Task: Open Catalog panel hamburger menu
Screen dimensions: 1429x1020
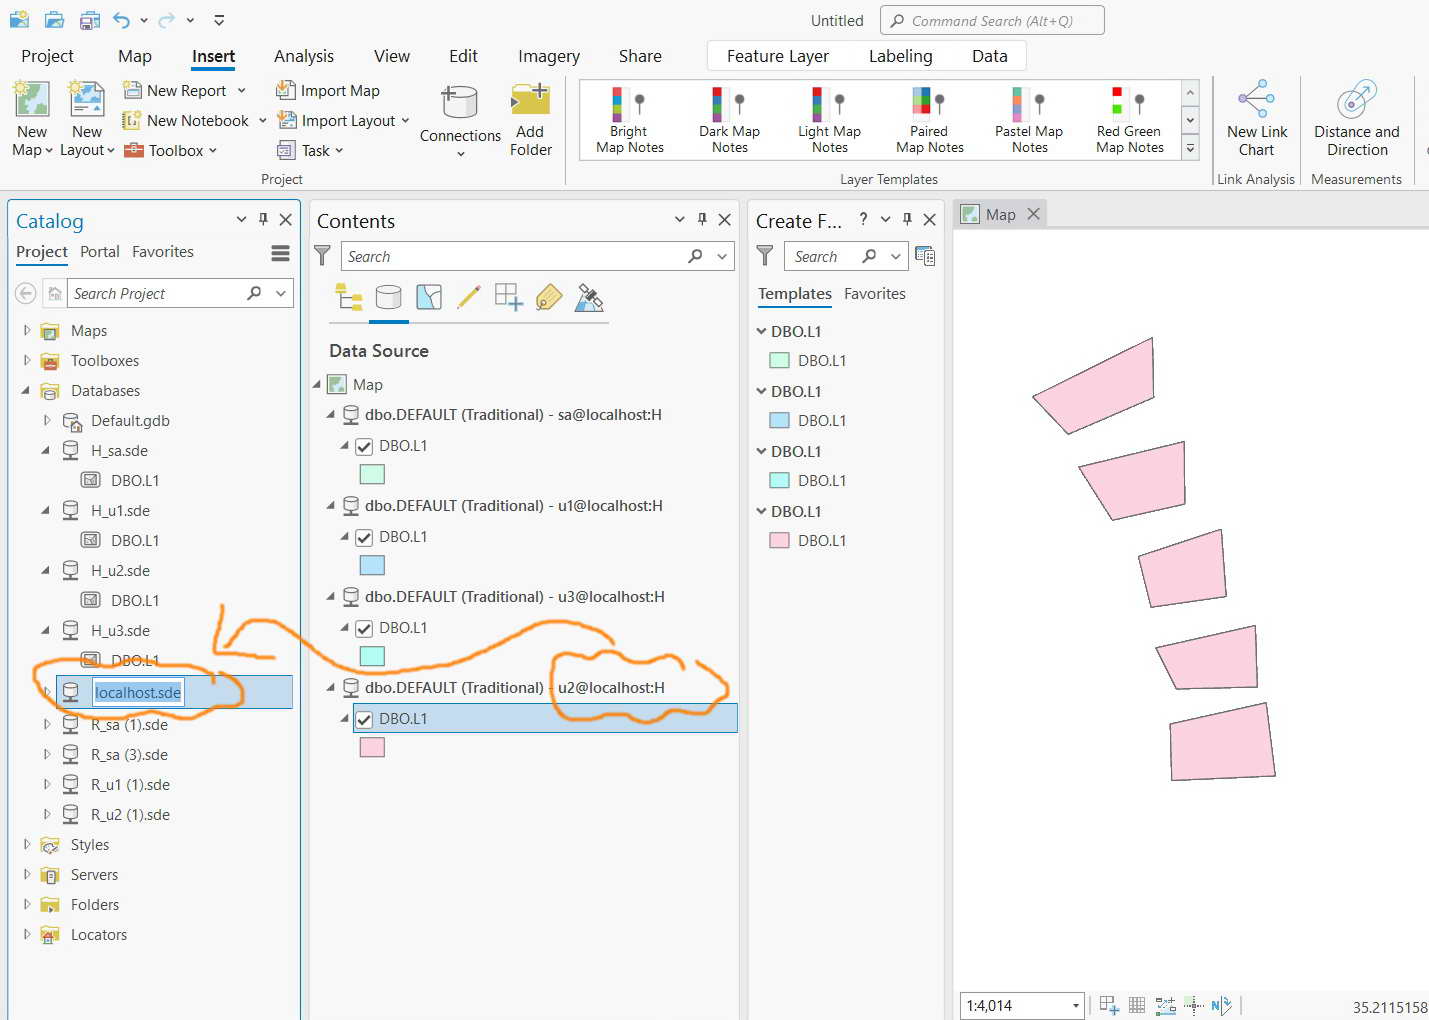Action: (280, 253)
